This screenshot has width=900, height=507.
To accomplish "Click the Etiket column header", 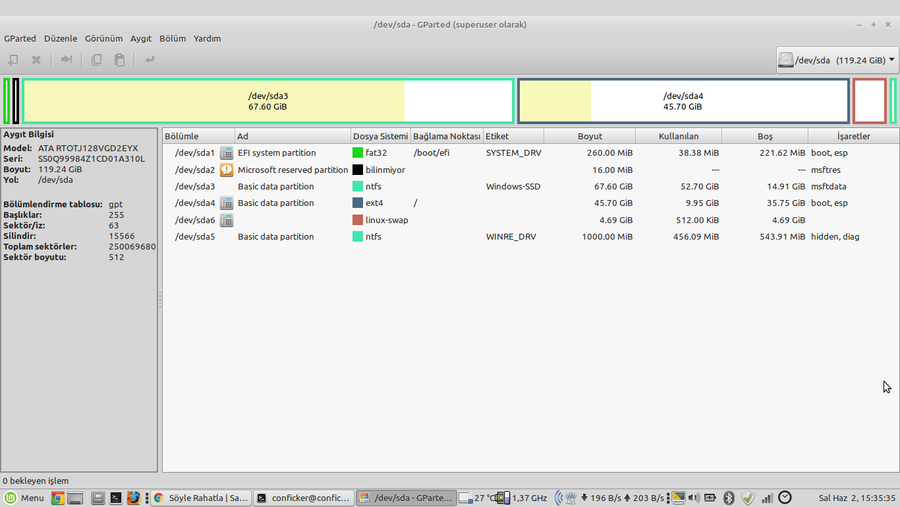I will [513, 136].
